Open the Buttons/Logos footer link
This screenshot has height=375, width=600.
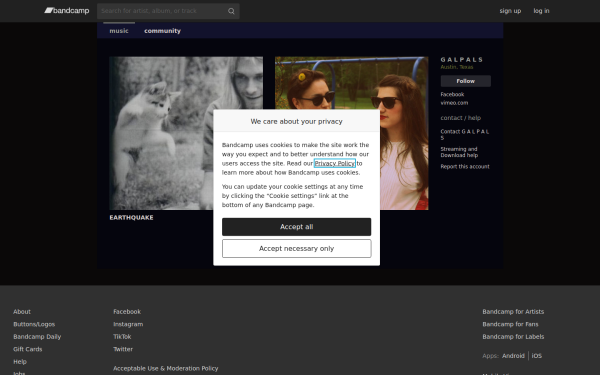click(x=34, y=324)
